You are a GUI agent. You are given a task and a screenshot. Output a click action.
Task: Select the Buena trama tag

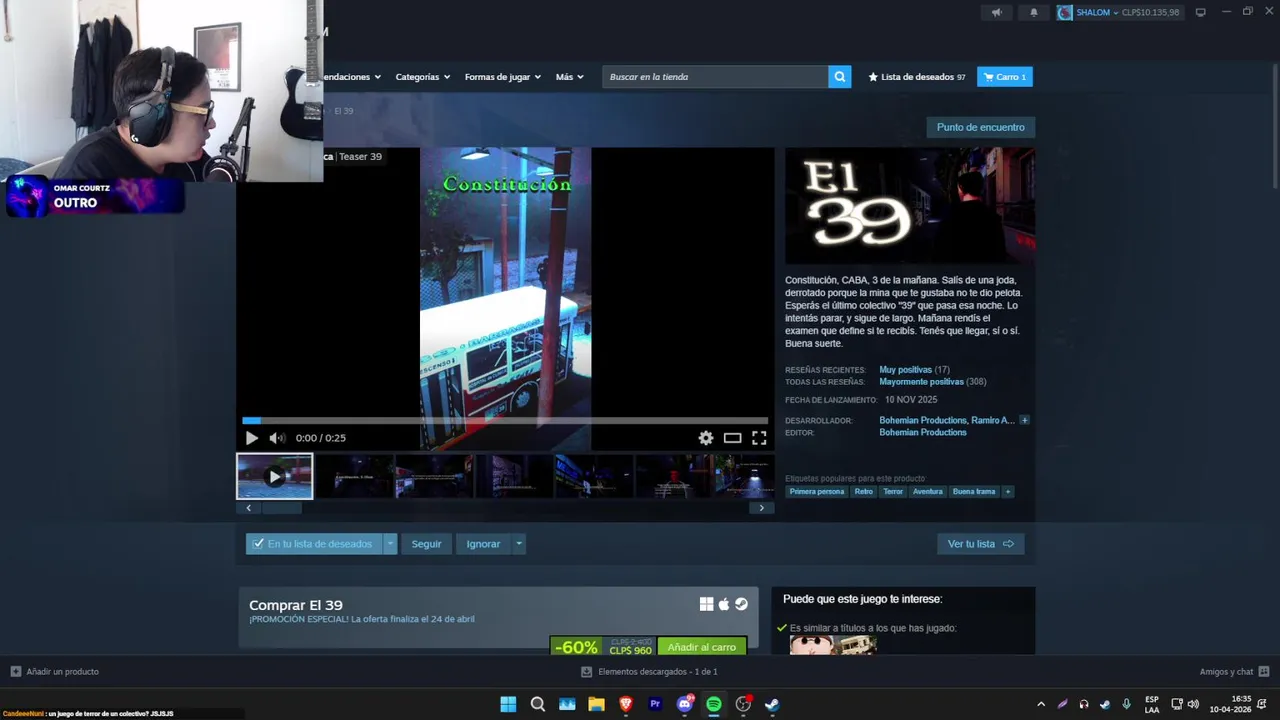[x=974, y=492]
